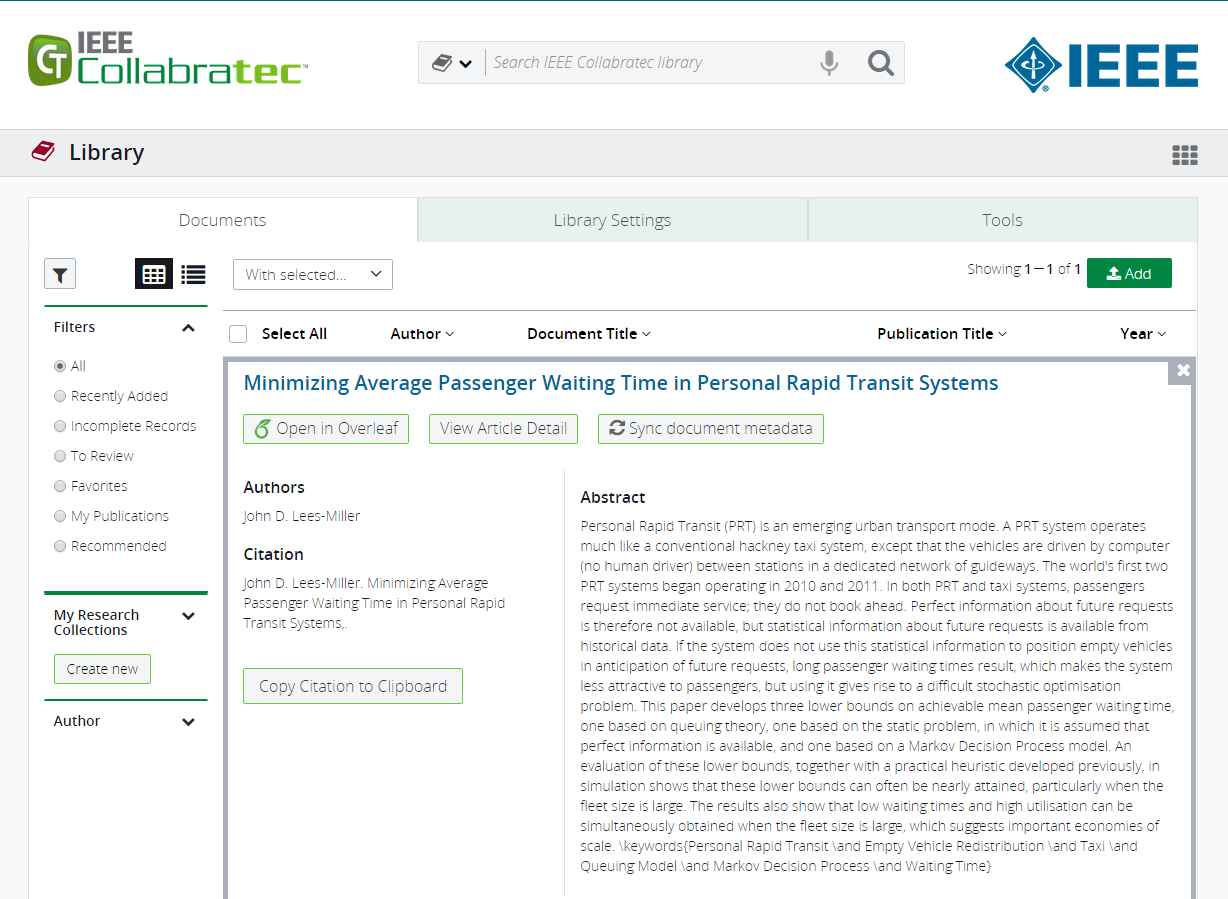Collapse the Filters section

click(x=187, y=326)
